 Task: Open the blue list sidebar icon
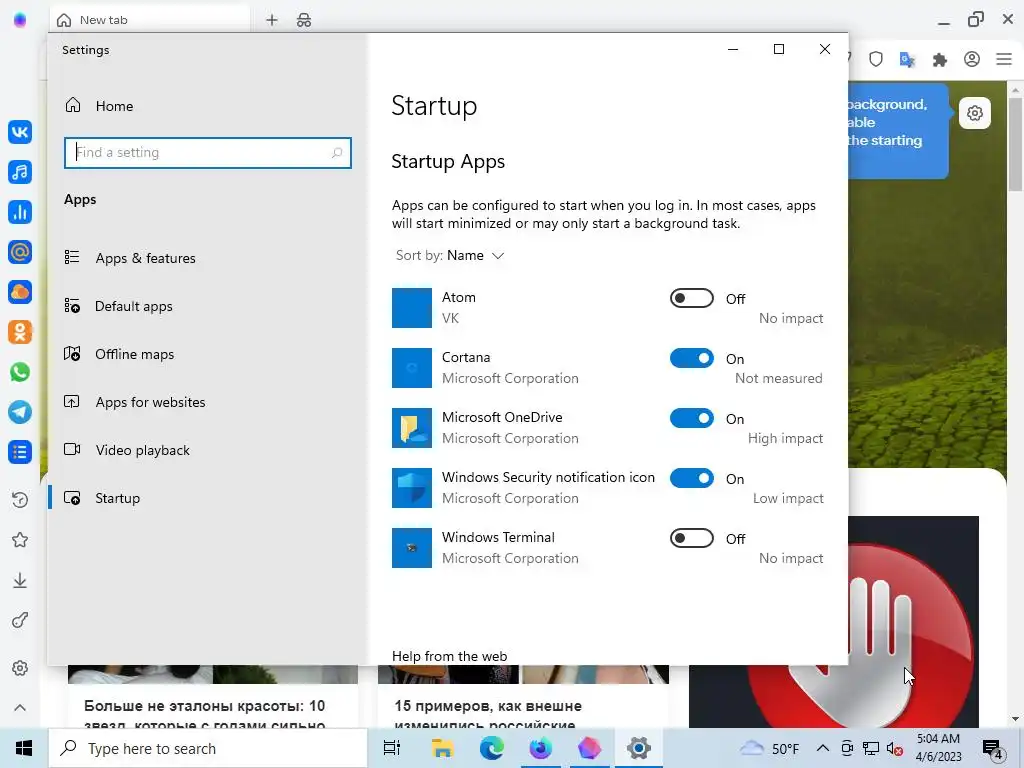(20, 451)
